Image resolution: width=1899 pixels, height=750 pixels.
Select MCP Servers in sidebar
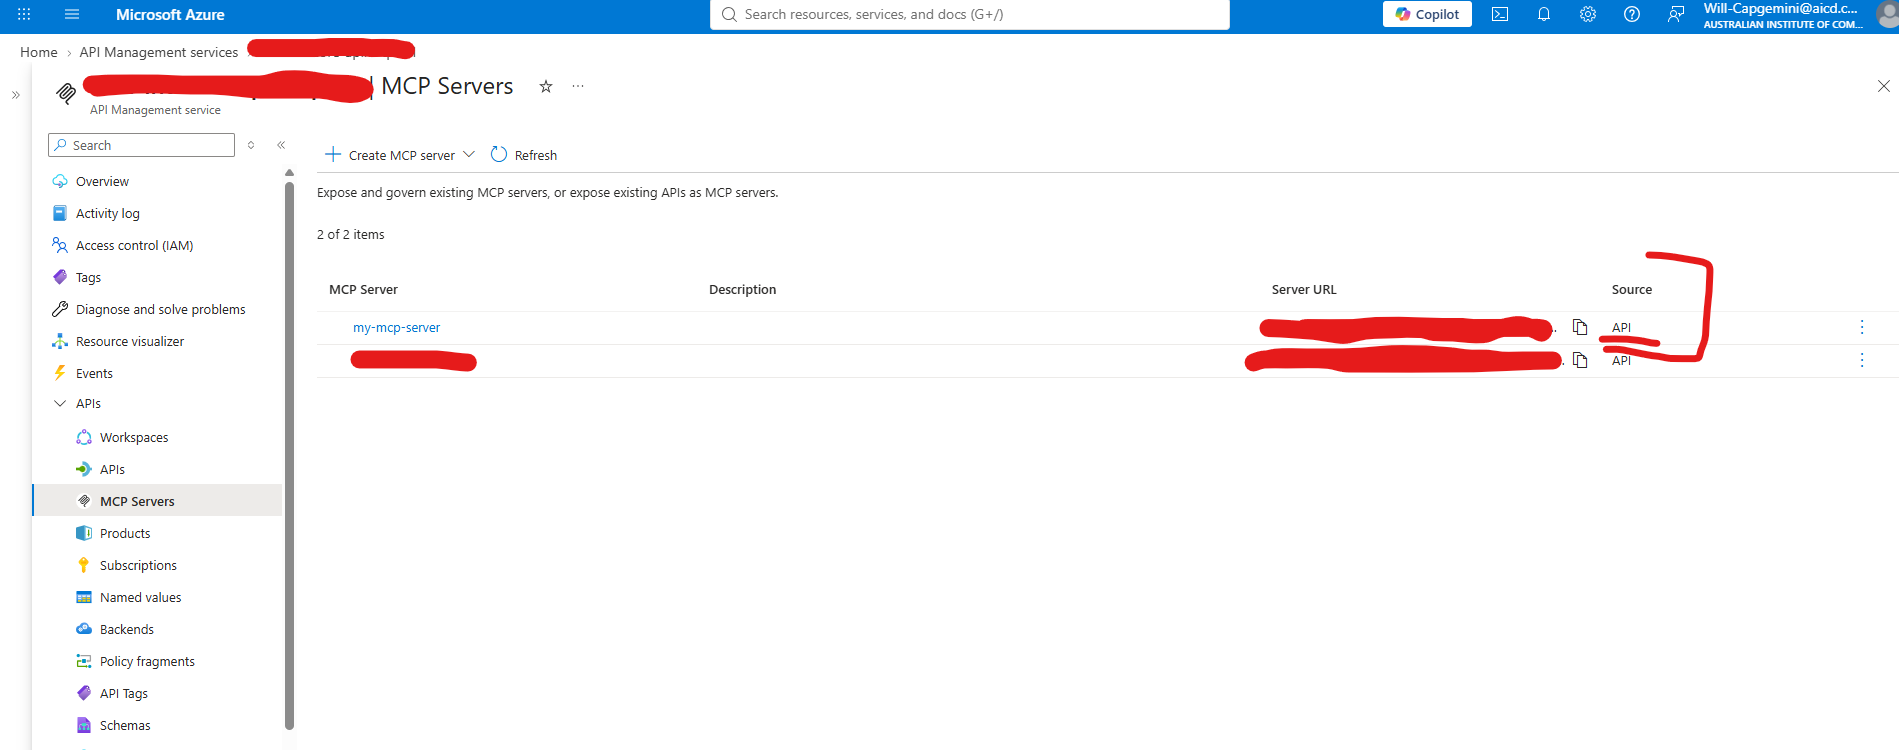point(158,501)
